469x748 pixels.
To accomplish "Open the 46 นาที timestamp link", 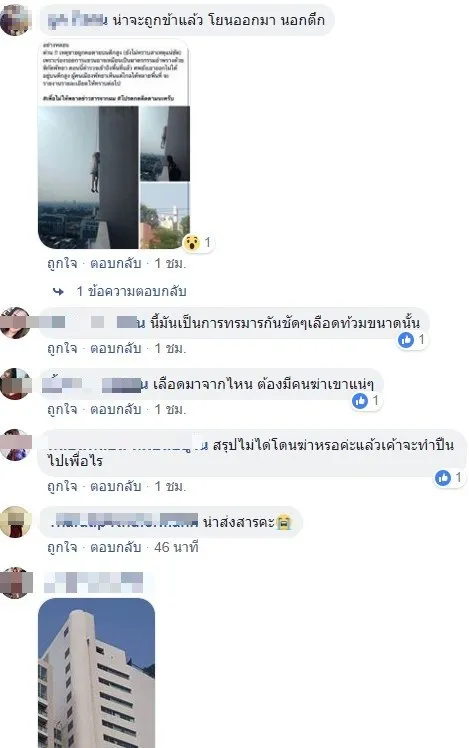I will point(176,547).
